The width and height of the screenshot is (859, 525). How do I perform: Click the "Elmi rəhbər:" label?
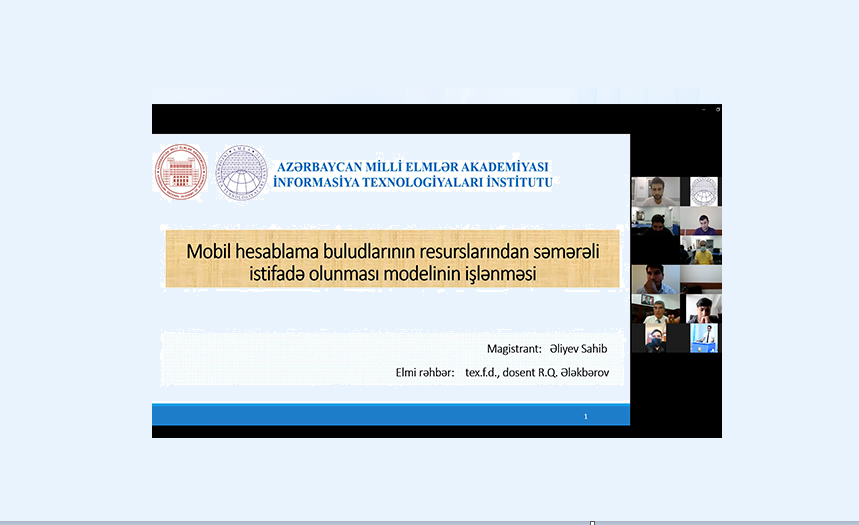pyautogui.click(x=425, y=372)
